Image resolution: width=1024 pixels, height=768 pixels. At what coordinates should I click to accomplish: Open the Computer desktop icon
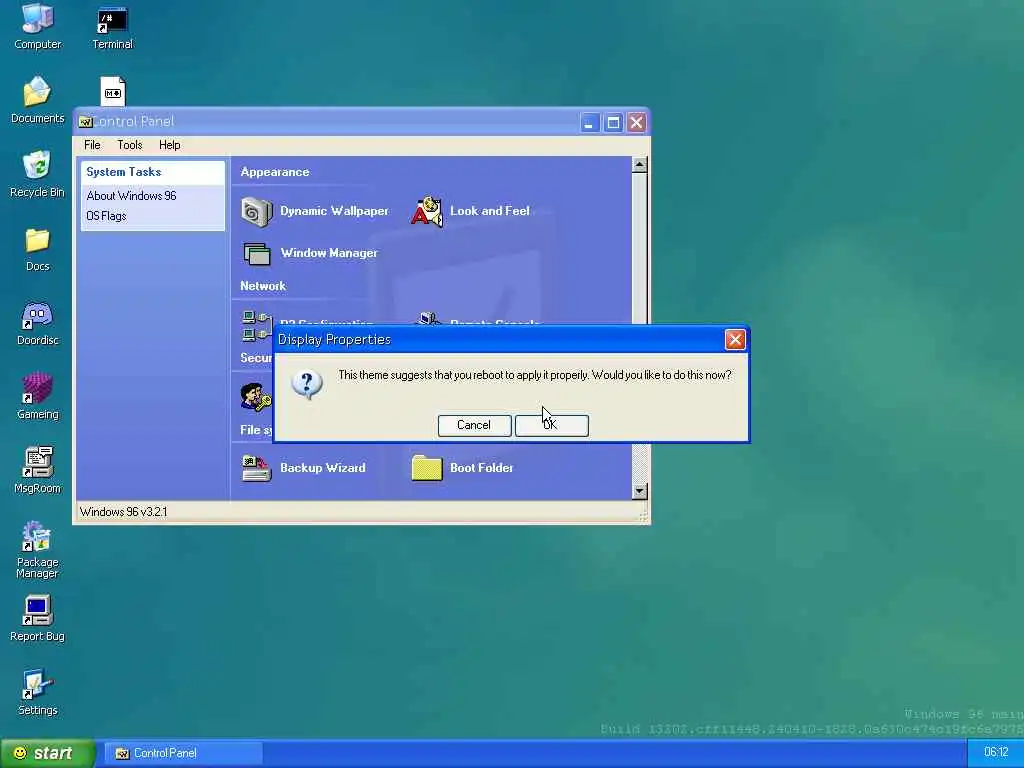point(37,26)
